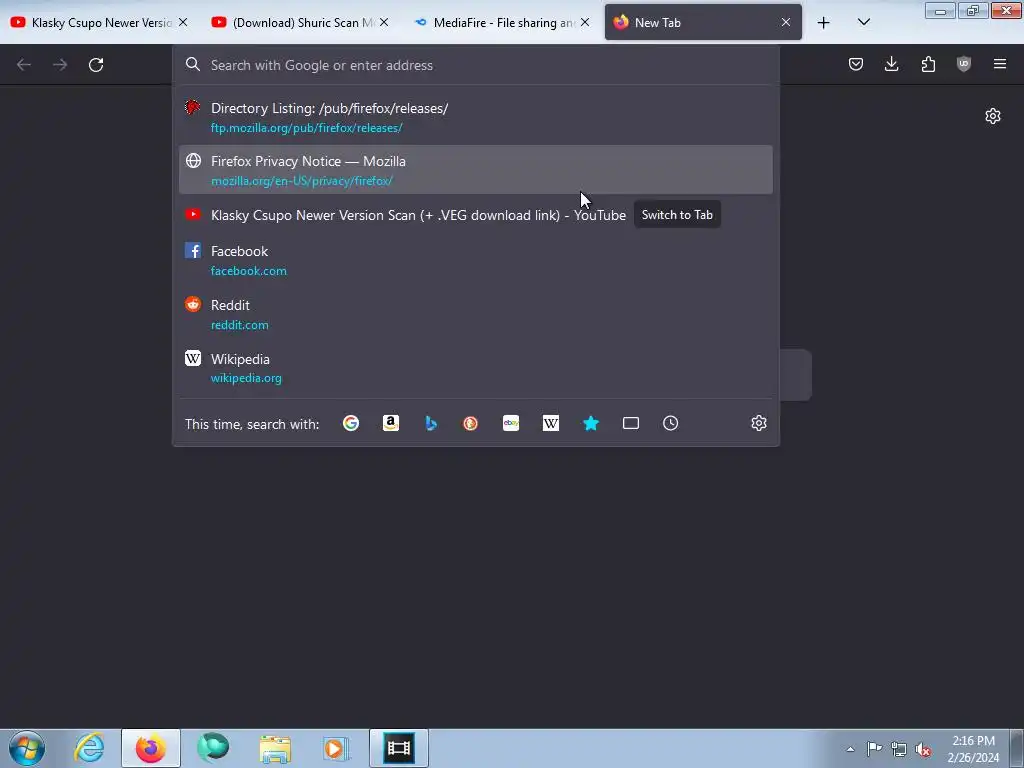
Task: Open the taskbar clock and date
Action: pos(973,749)
